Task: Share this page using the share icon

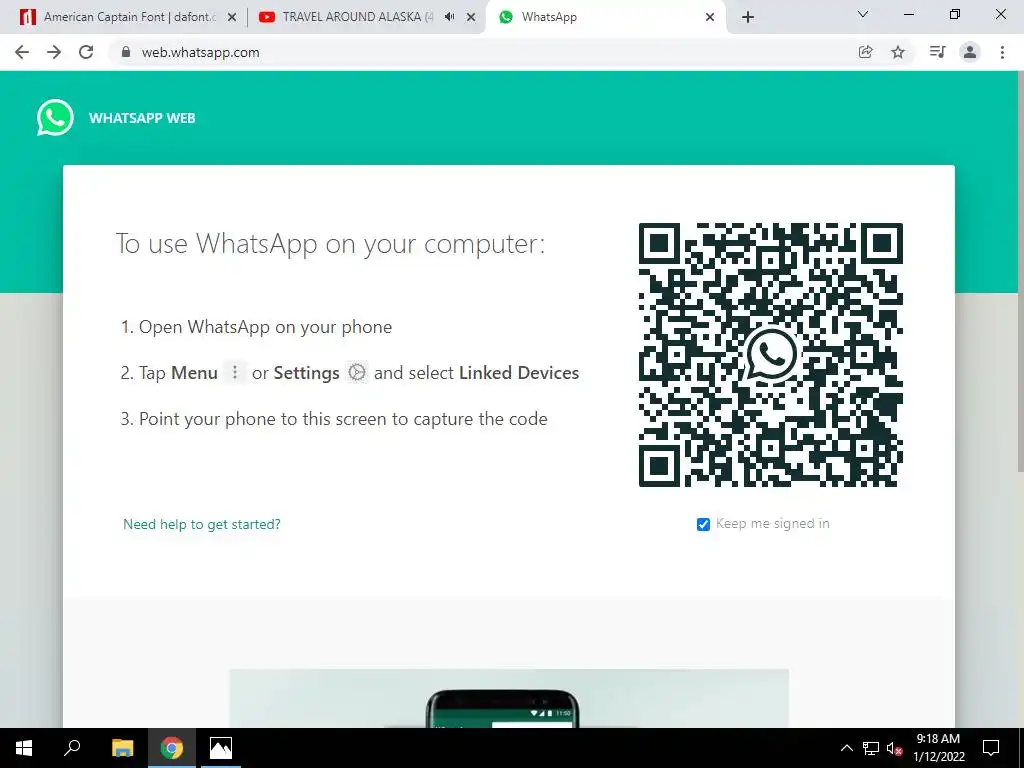Action: pos(865,52)
